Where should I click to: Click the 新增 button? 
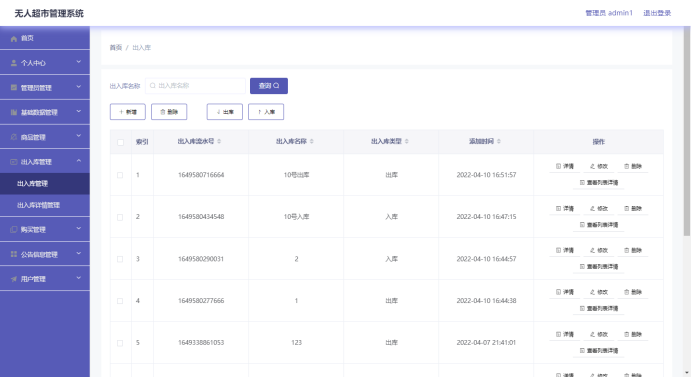(x=128, y=112)
